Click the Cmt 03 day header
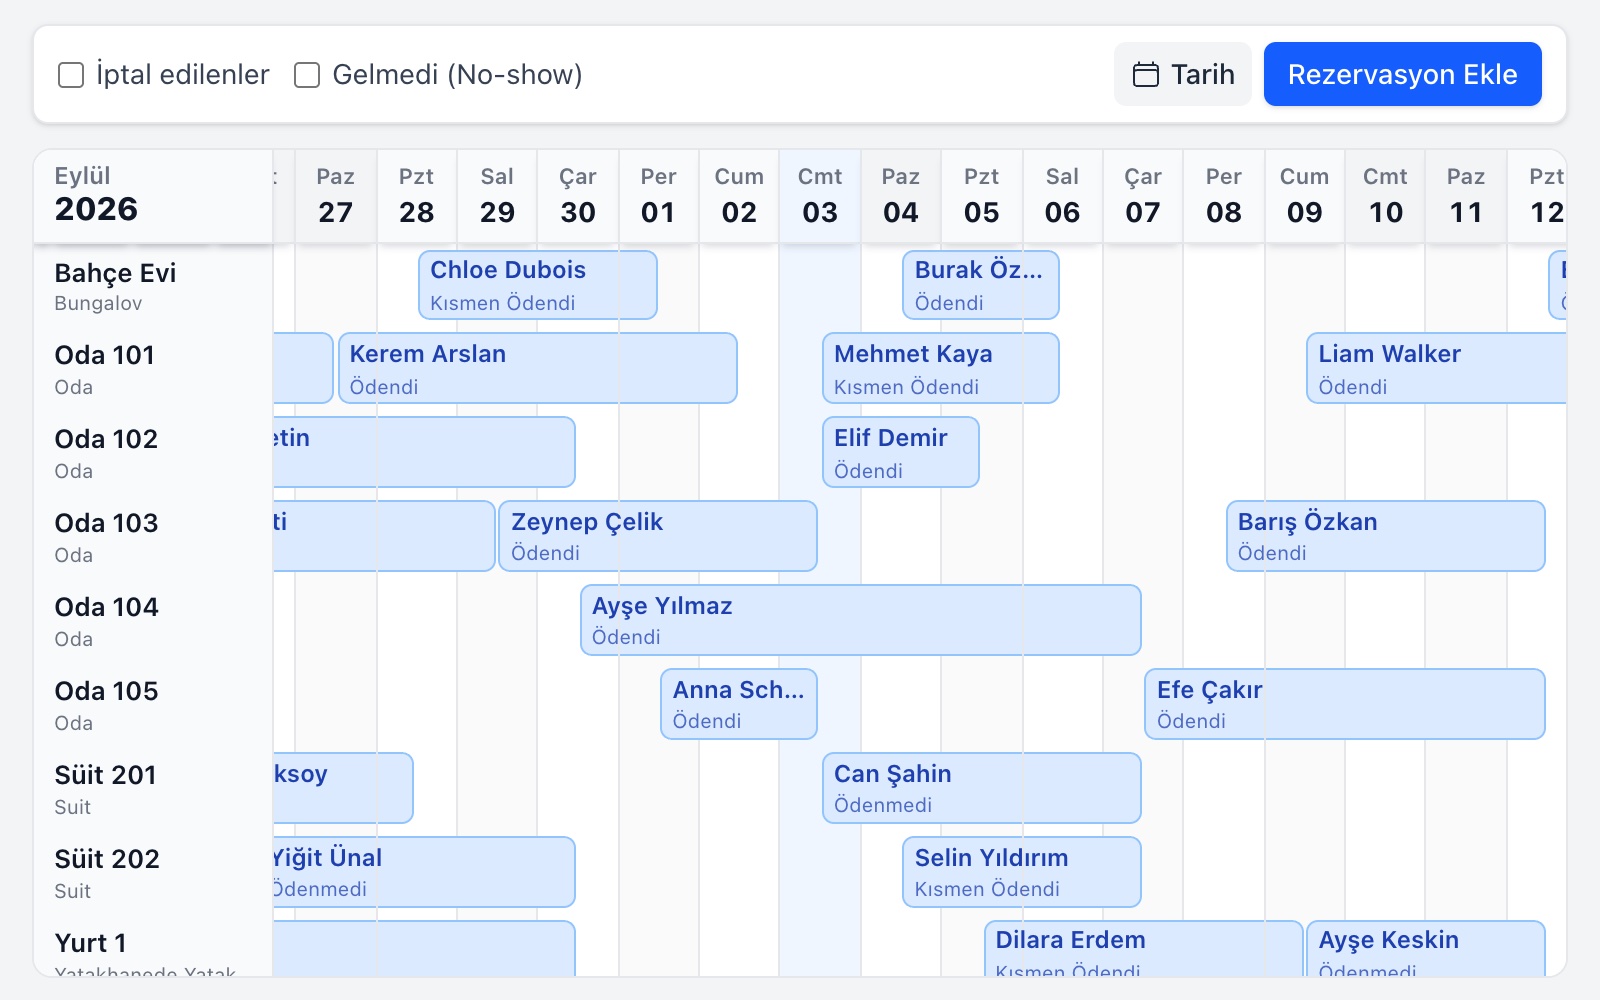 coord(820,196)
